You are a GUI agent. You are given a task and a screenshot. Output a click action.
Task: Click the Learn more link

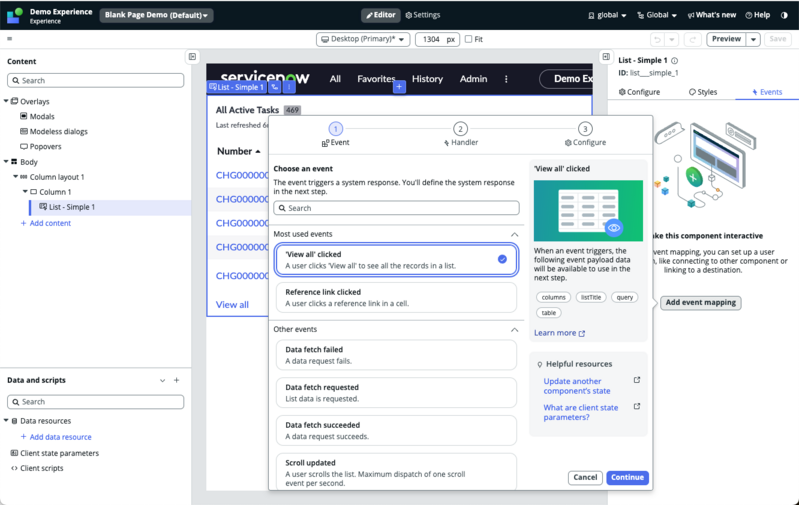click(560, 333)
